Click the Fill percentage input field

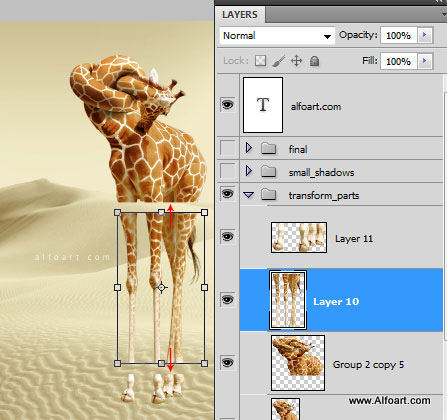pyautogui.click(x=399, y=61)
